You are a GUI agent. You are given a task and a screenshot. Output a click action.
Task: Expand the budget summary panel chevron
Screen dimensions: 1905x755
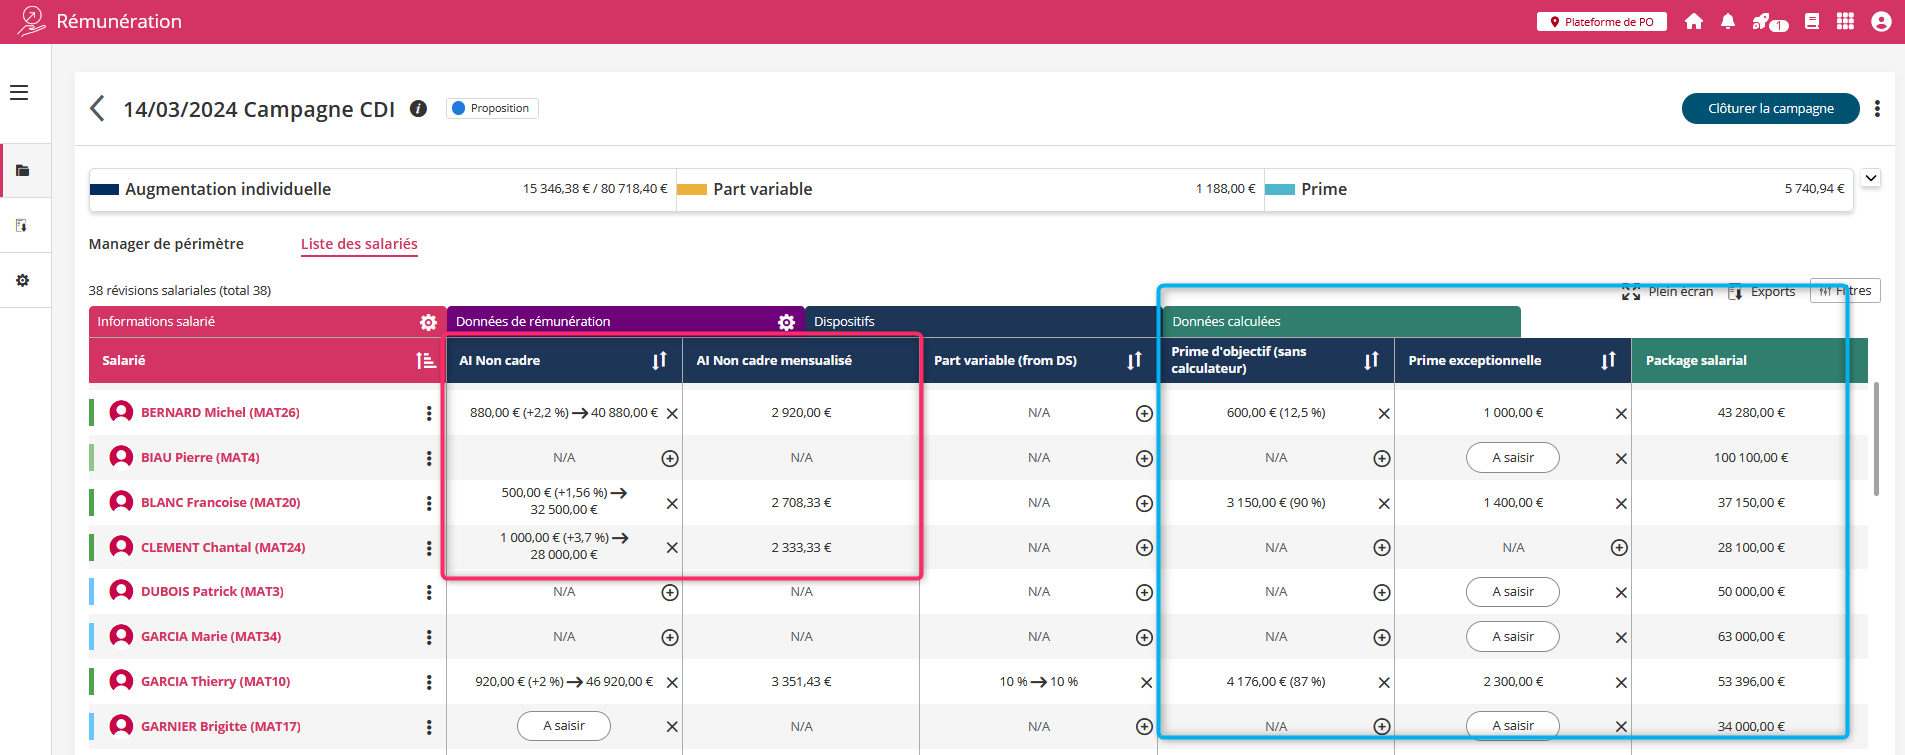coord(1871,178)
